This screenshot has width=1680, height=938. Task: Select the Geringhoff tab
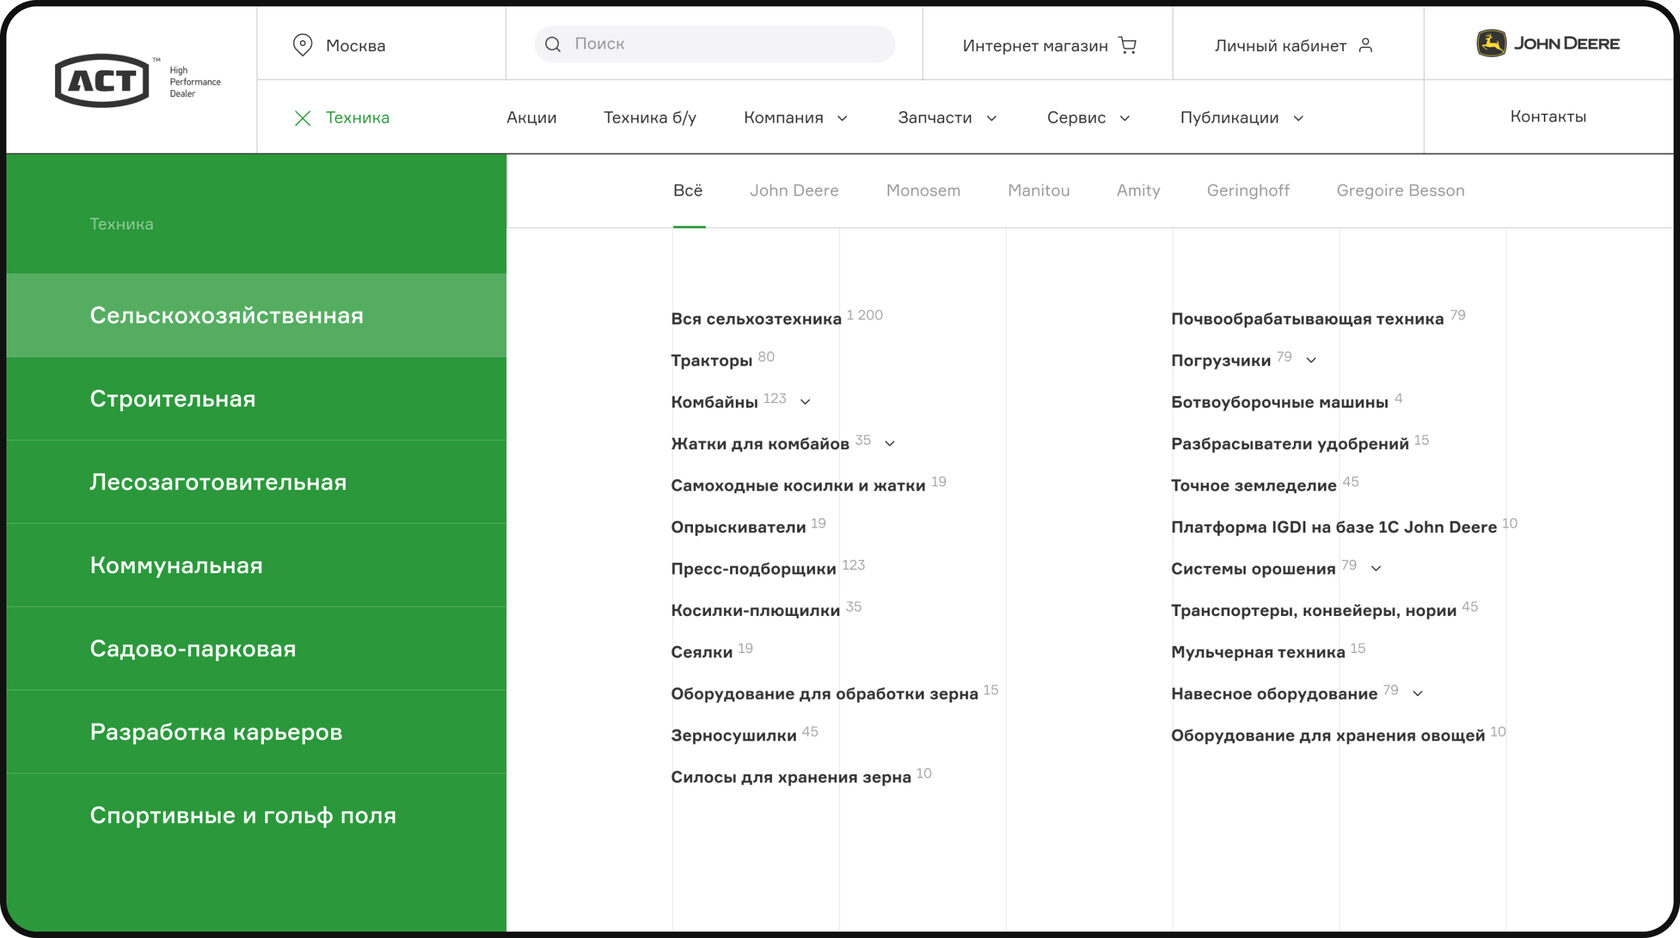point(1247,190)
